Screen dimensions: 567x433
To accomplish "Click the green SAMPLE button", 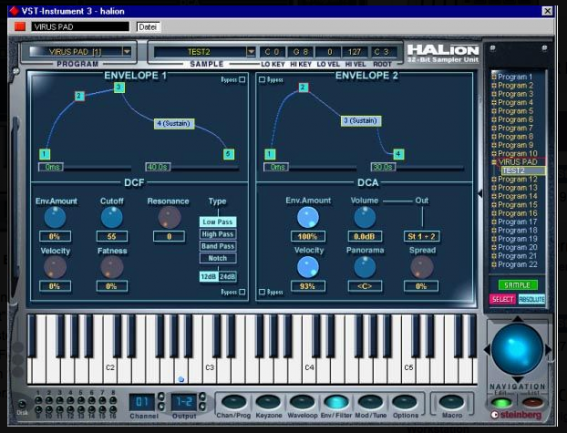I will pyautogui.click(x=518, y=285).
